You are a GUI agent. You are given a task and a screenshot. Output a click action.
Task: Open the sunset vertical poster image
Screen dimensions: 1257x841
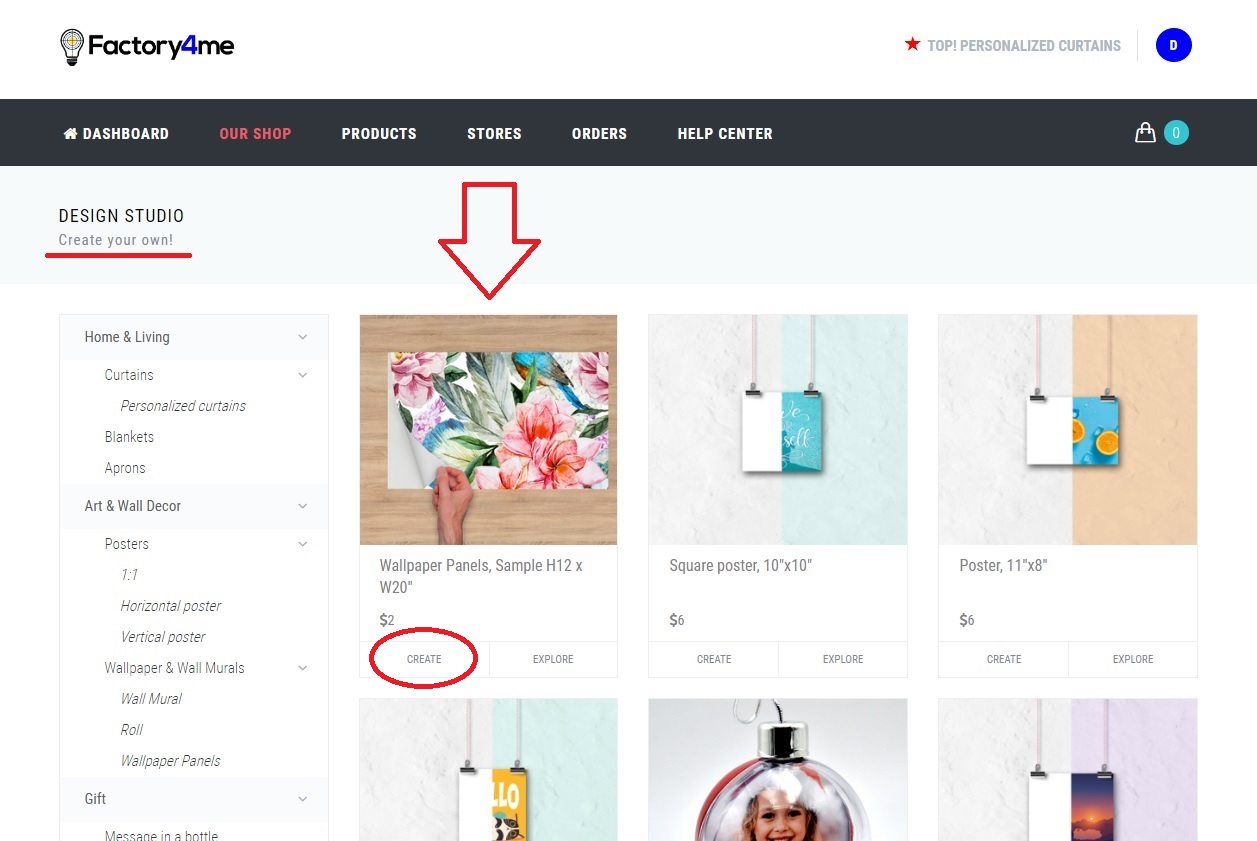coord(1068,770)
